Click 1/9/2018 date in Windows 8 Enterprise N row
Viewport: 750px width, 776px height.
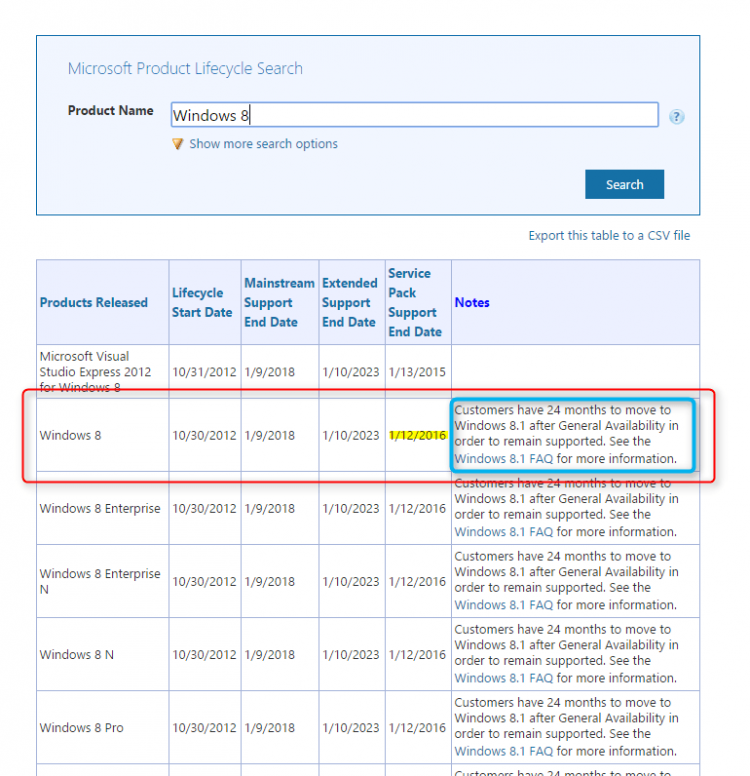(270, 582)
